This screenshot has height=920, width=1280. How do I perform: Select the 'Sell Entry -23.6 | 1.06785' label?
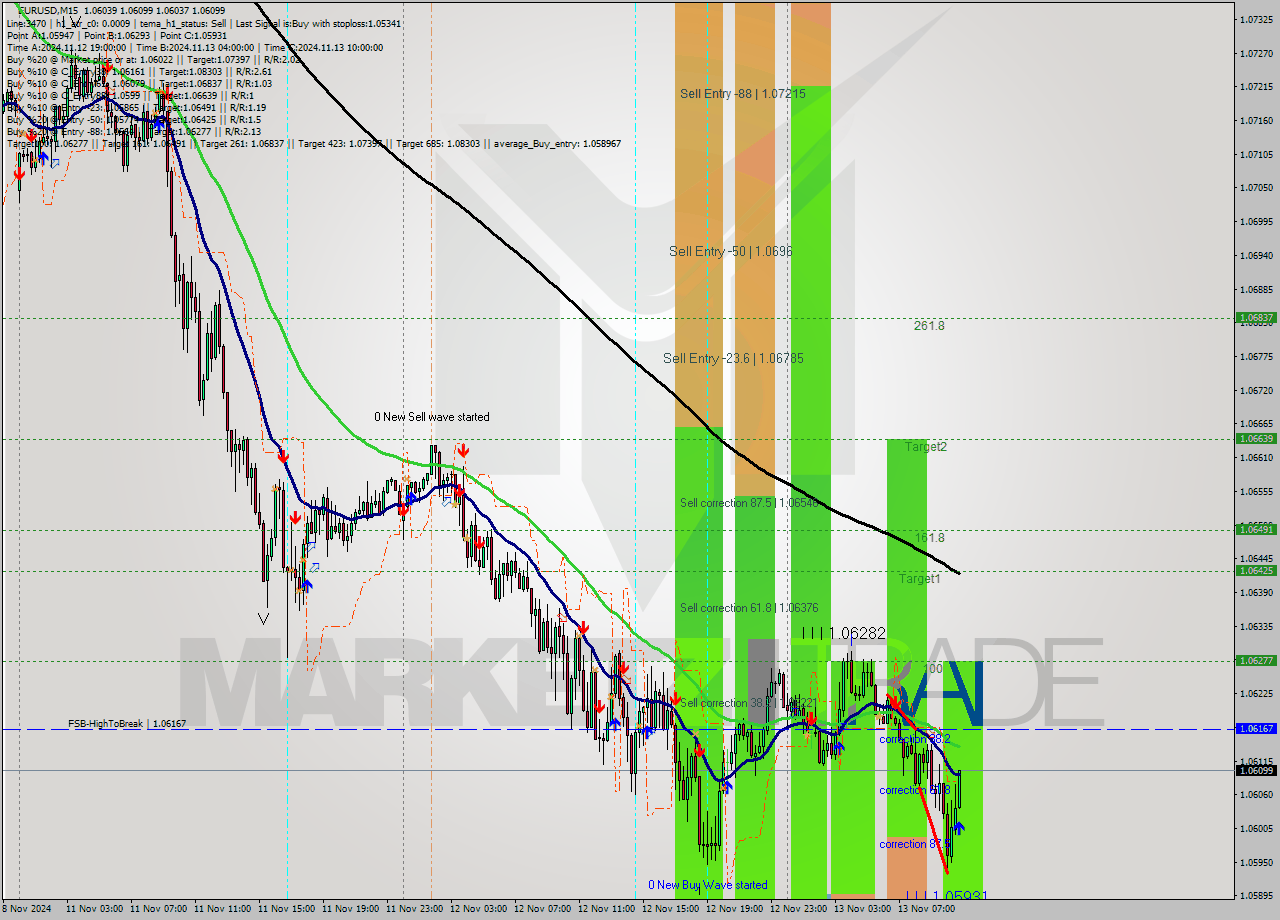[733, 358]
